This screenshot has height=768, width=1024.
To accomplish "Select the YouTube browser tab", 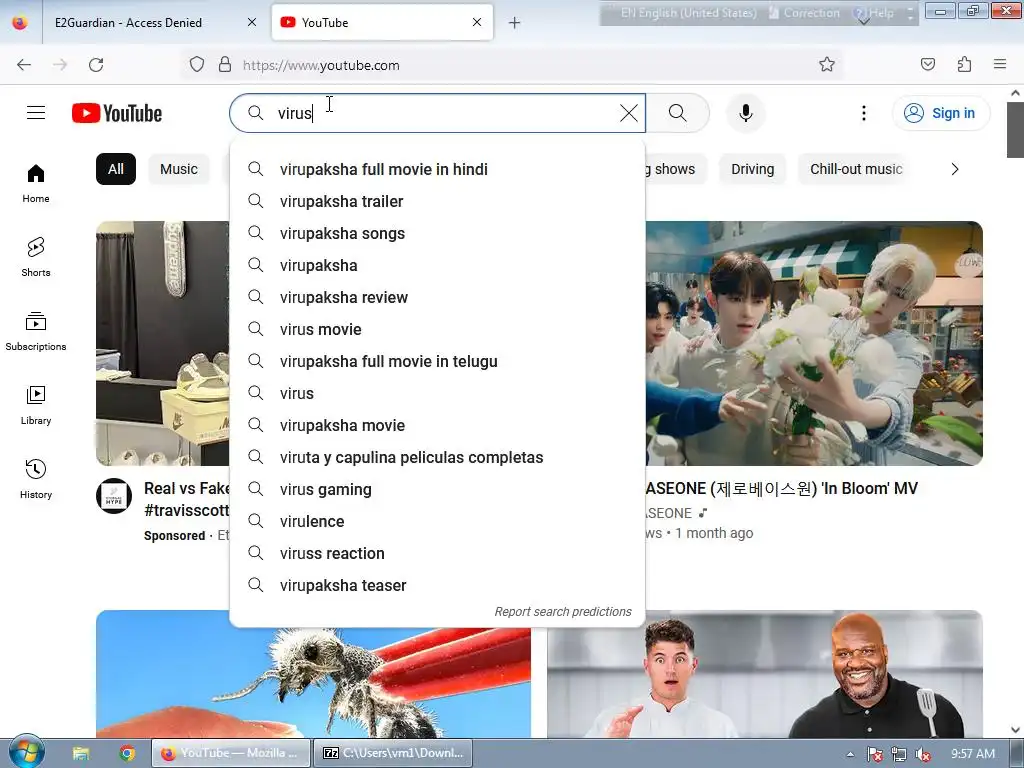I will click(382, 22).
